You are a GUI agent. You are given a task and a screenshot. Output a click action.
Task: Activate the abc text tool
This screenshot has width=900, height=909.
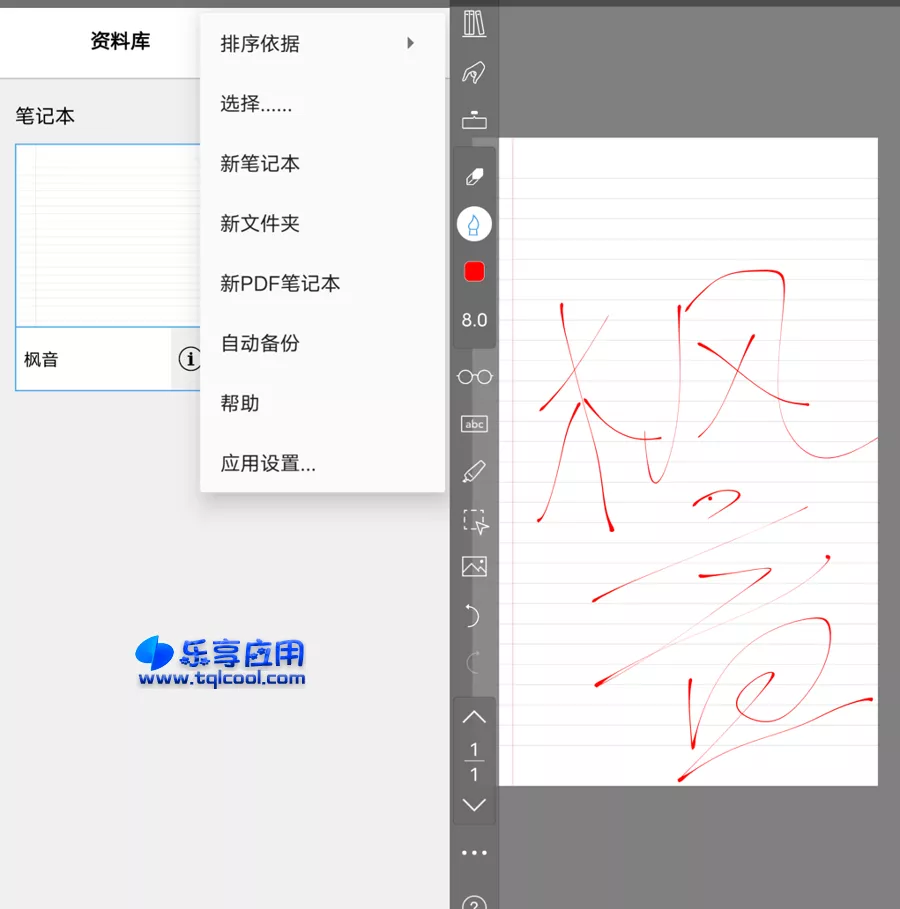(x=473, y=423)
